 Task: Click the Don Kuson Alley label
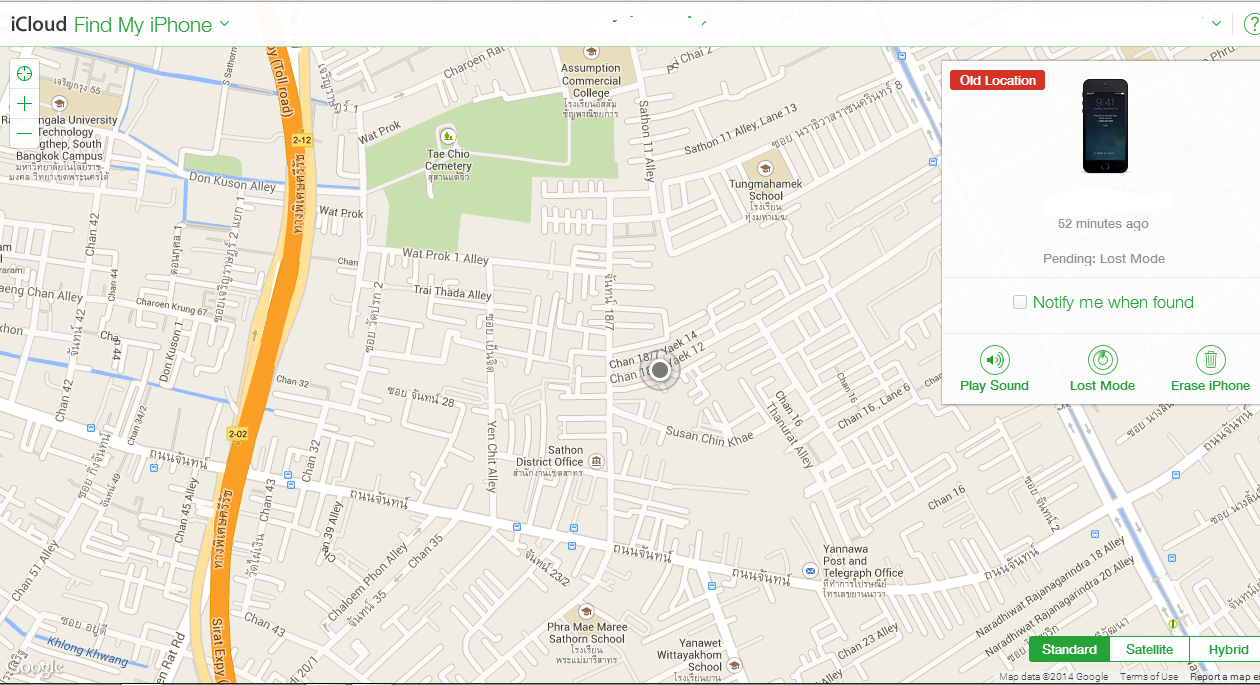pos(233,182)
